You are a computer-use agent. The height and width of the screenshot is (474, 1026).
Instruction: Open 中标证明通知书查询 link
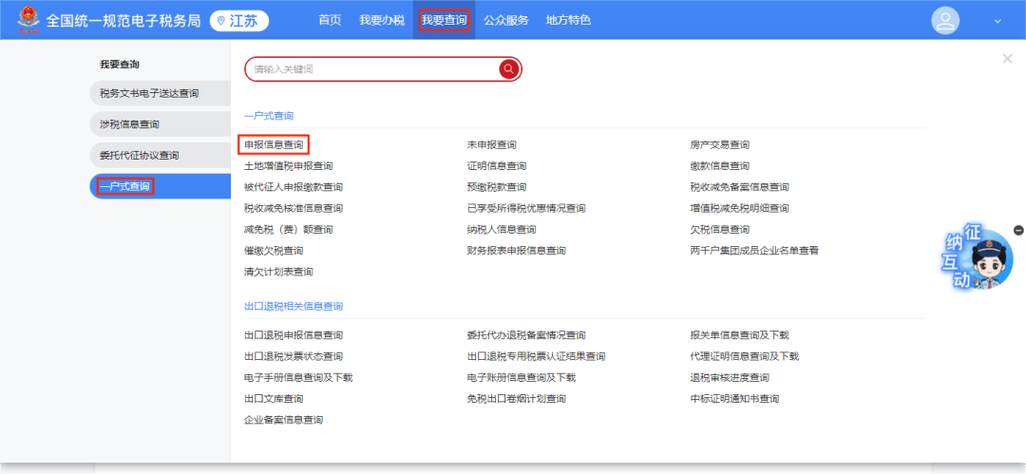(x=735, y=399)
